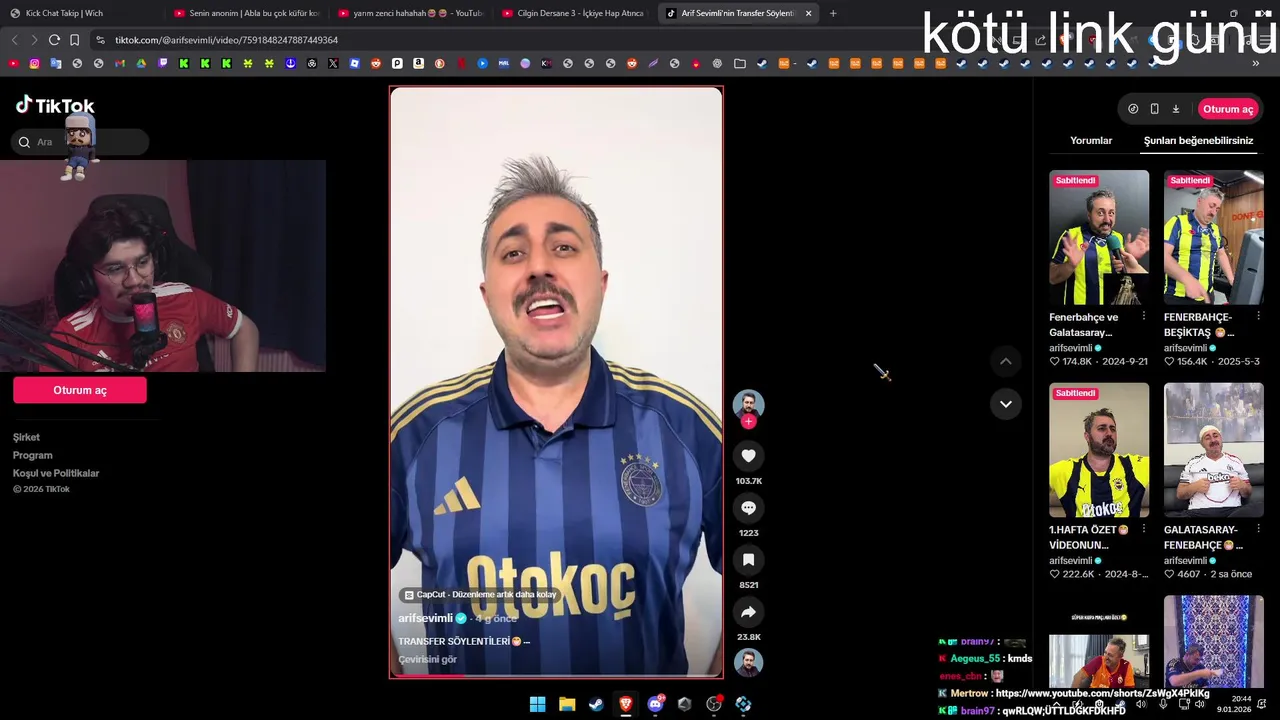Go to the next video with down chevron
This screenshot has width=1280, height=720.
pos(1005,404)
